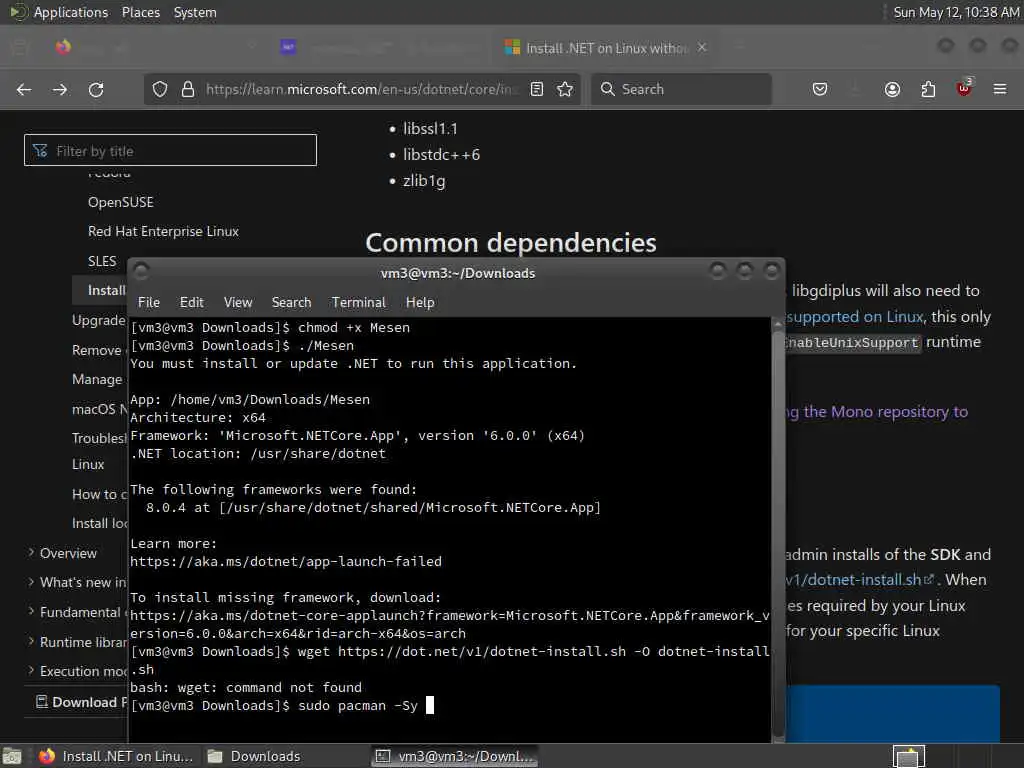The image size is (1024, 768).
Task: Expand the What's new section
Action: click(77, 583)
